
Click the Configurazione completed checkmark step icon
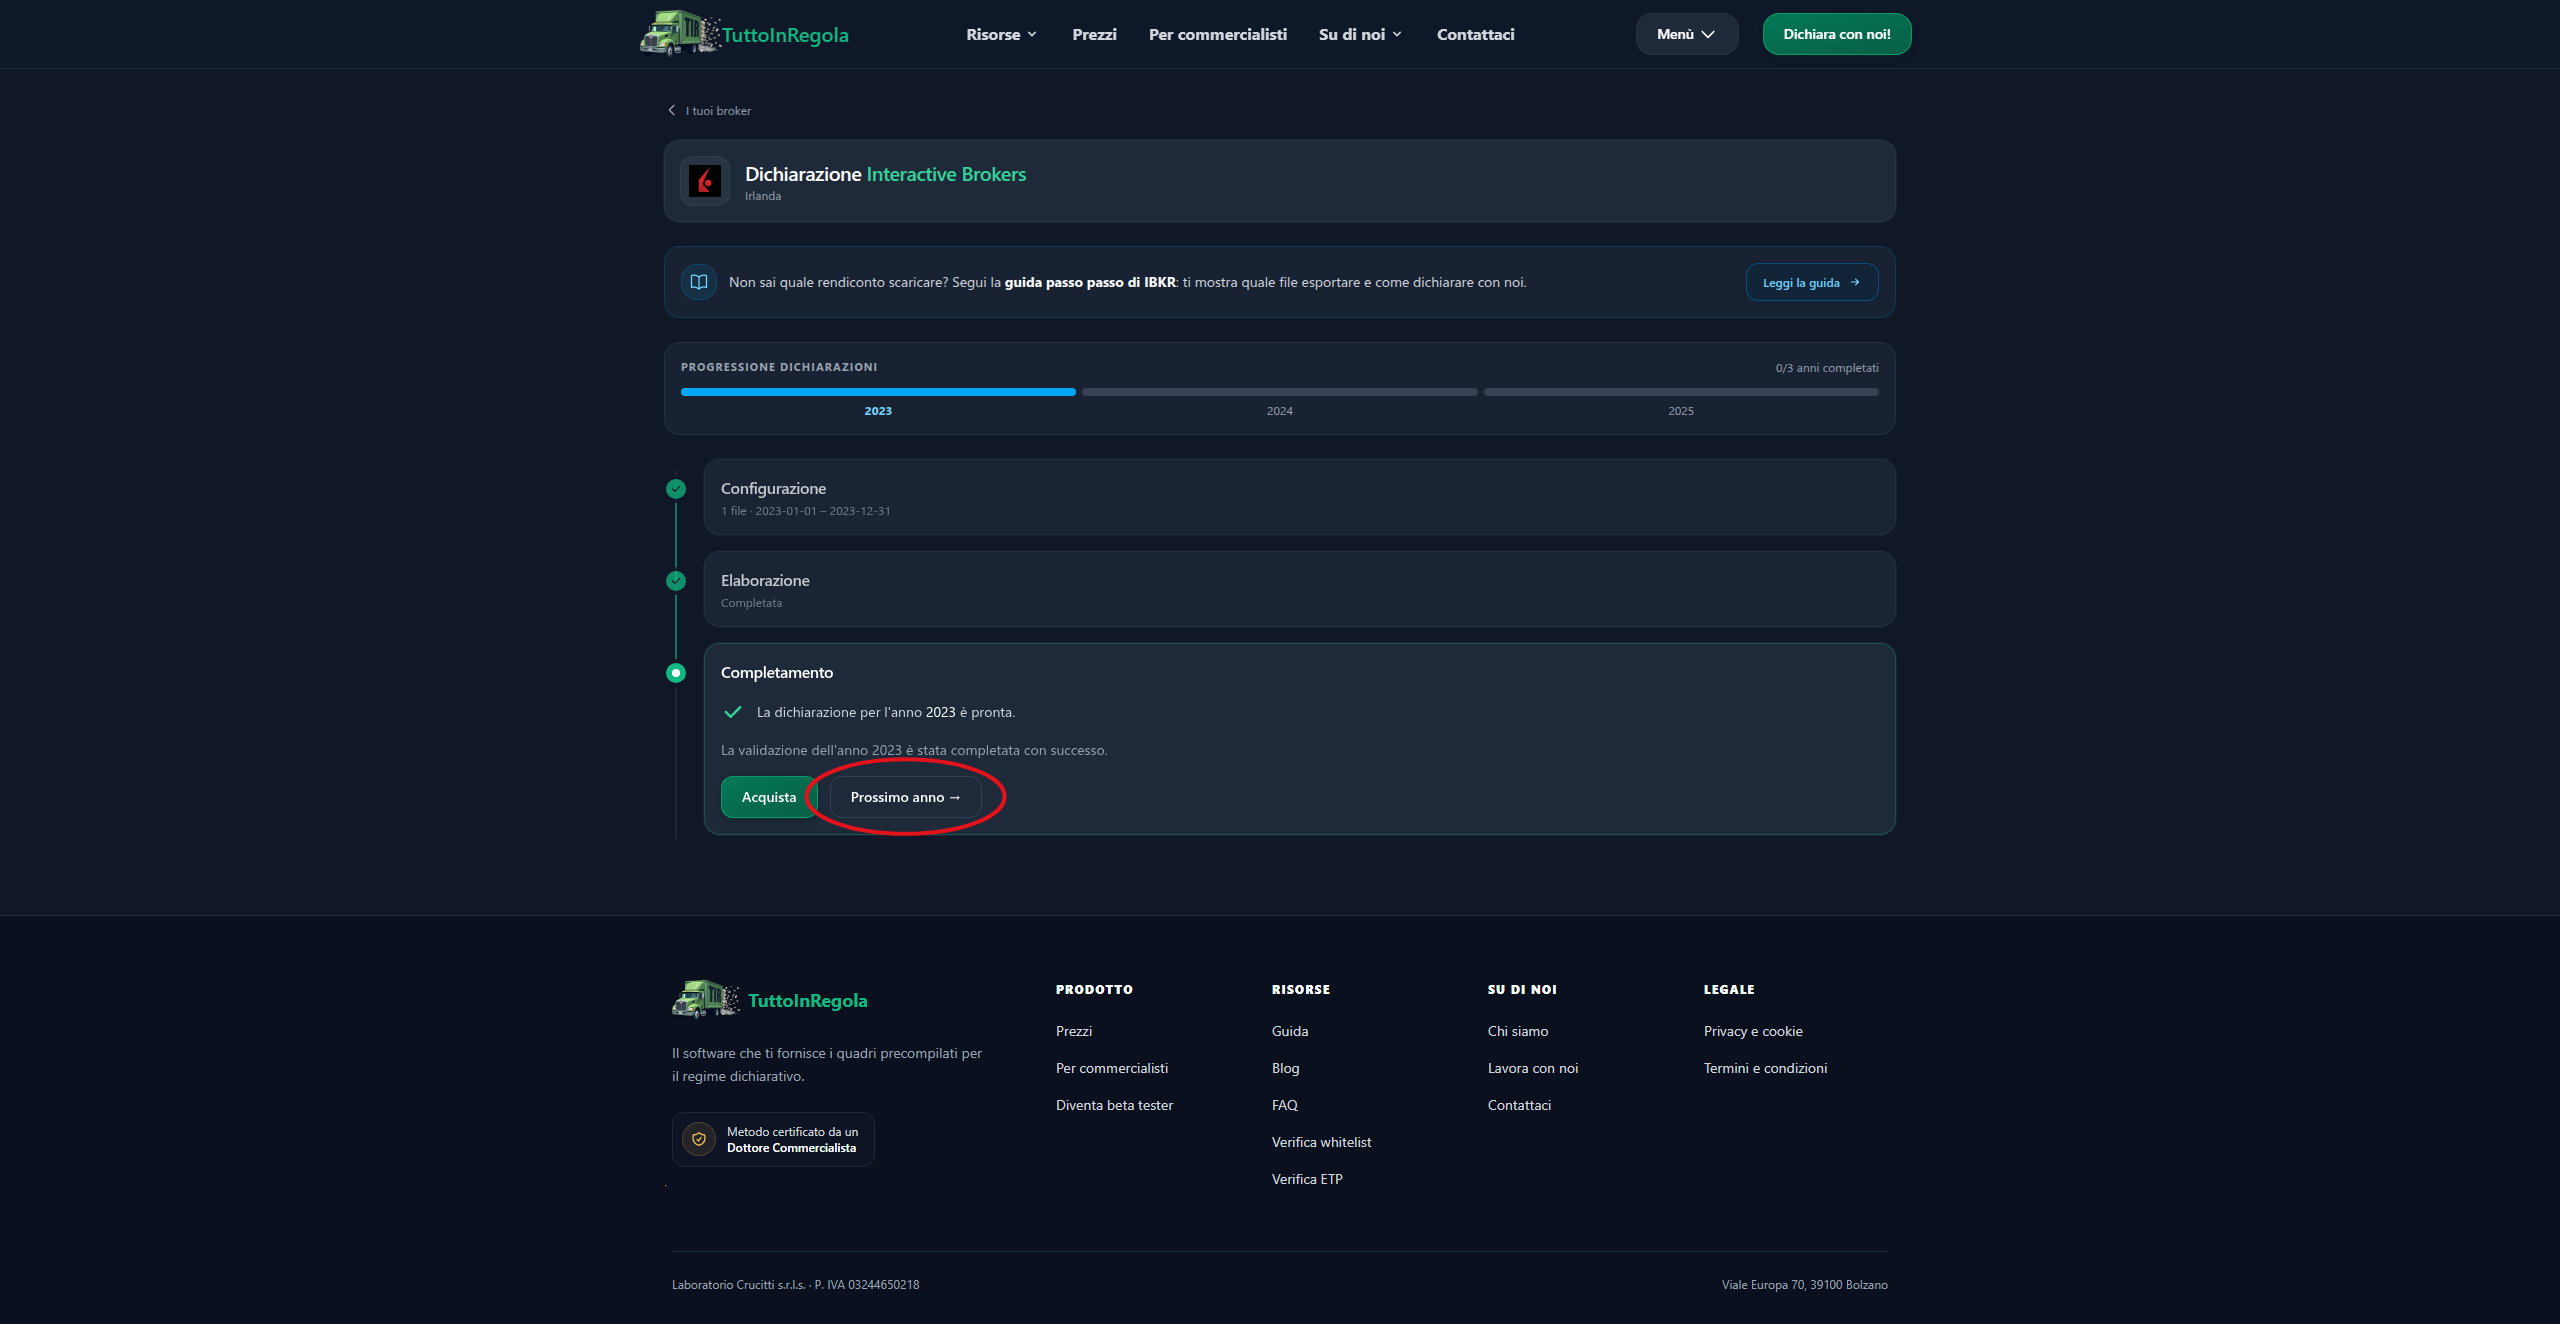(x=676, y=489)
